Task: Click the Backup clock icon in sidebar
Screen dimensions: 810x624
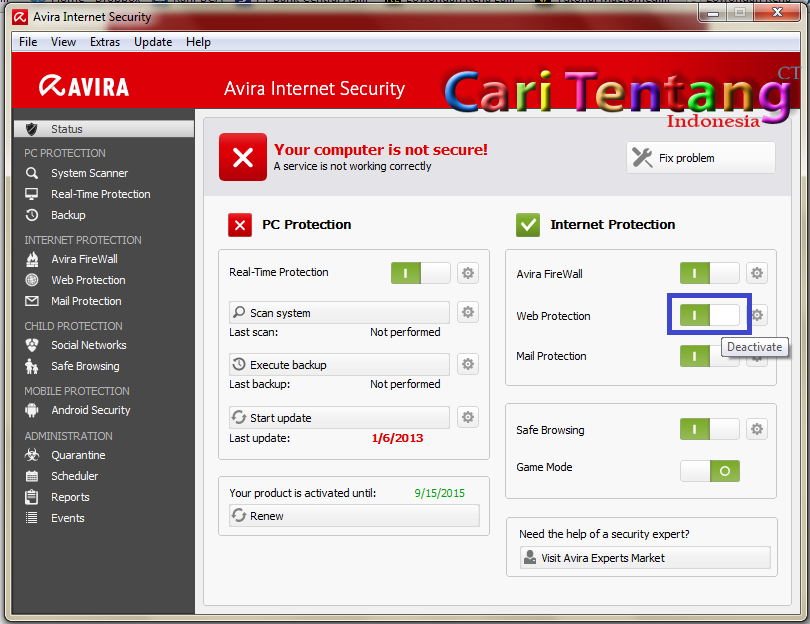Action: point(32,215)
